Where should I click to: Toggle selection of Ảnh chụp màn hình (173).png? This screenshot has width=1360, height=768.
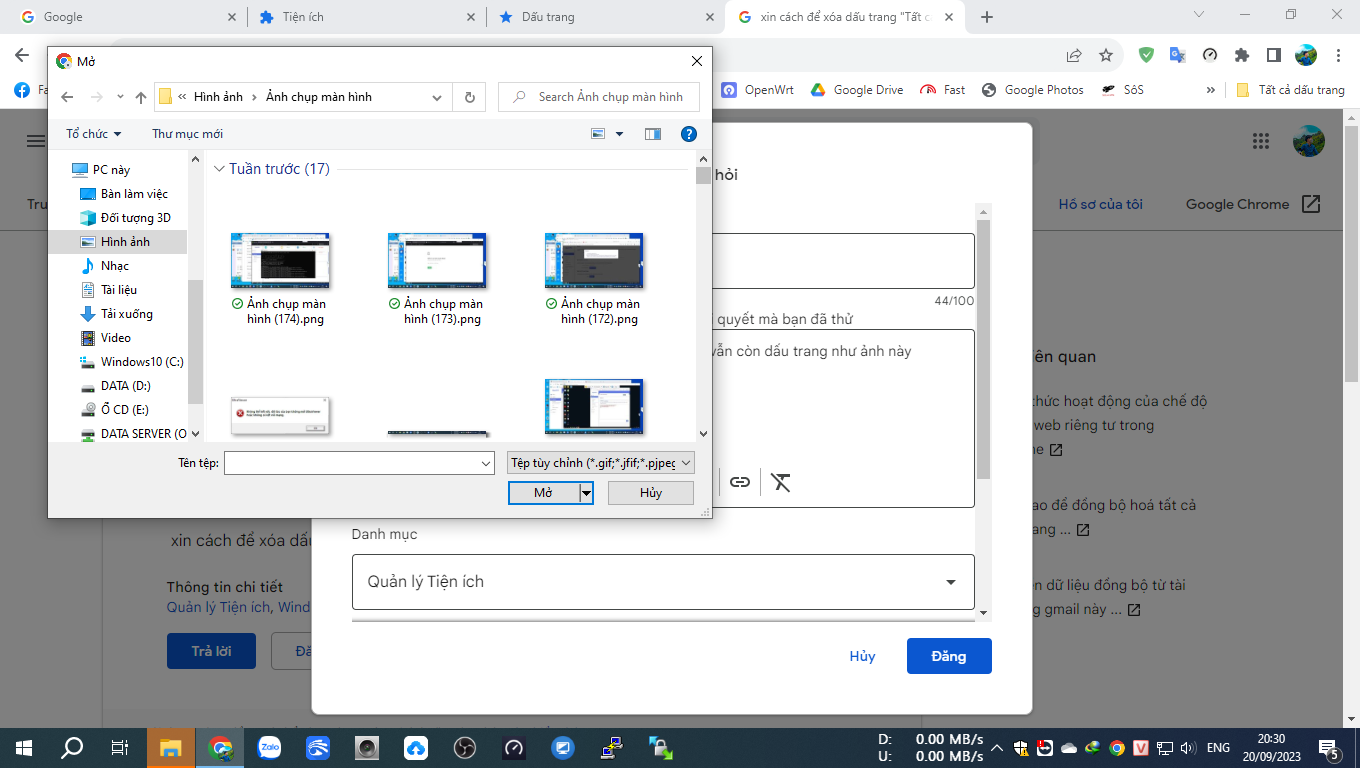437,258
